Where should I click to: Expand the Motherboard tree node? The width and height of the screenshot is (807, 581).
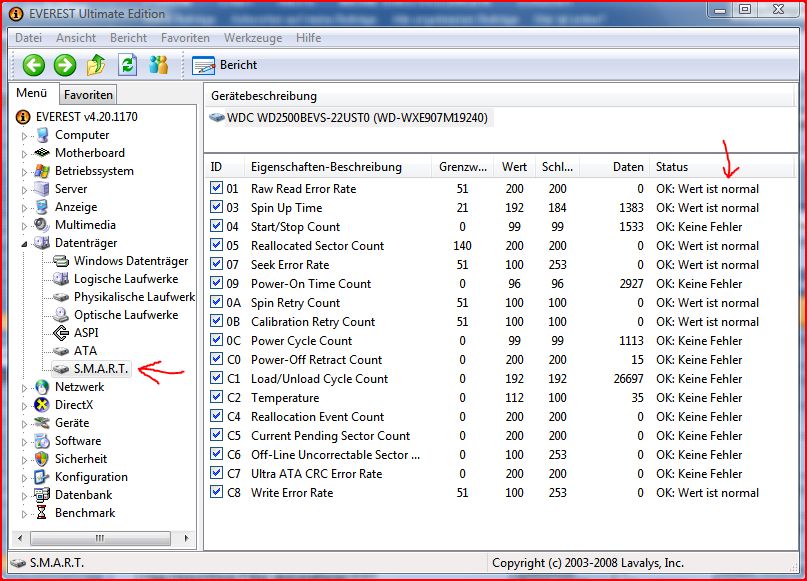coord(24,154)
